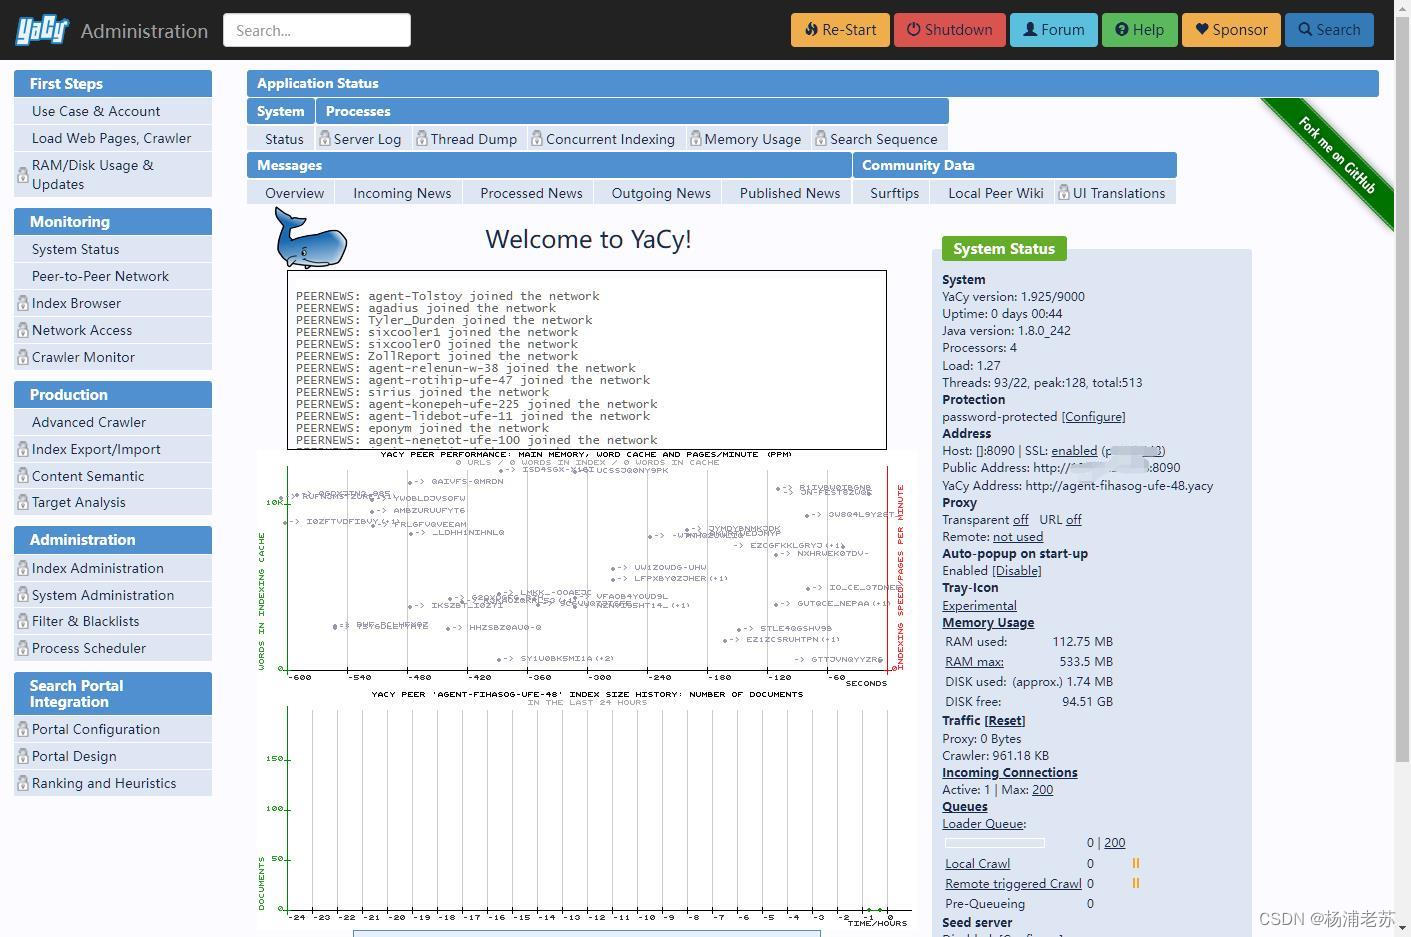Screen dimensions: 1411x937
Task: Click the lock icon beside Crawler Monitor
Action: tap(22, 357)
